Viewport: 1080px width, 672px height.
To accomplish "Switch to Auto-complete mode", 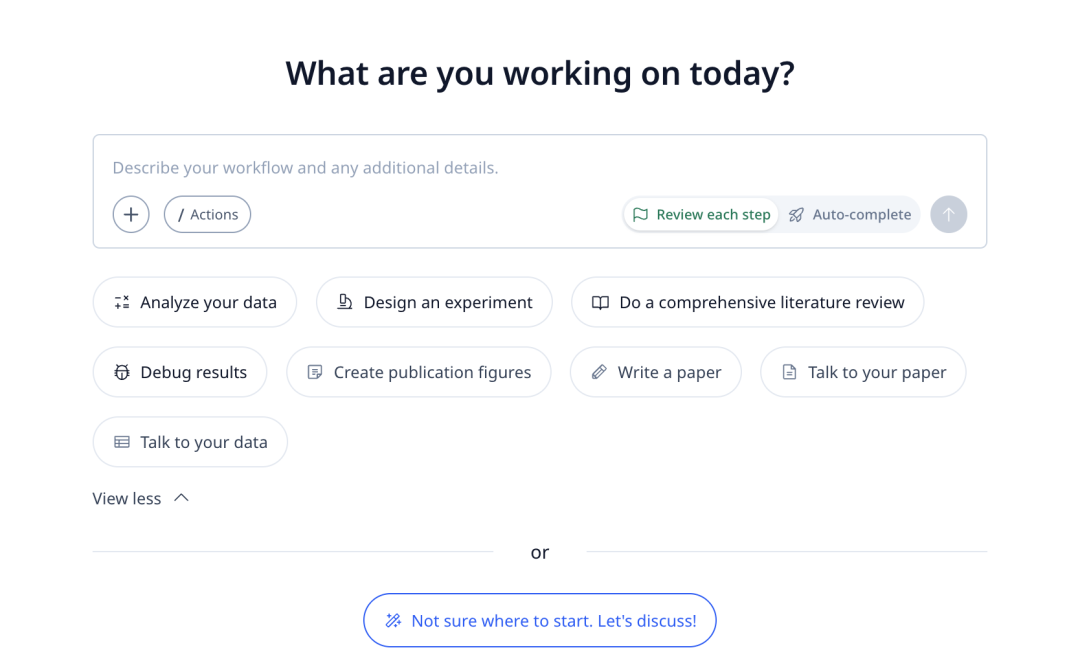I will [x=850, y=214].
